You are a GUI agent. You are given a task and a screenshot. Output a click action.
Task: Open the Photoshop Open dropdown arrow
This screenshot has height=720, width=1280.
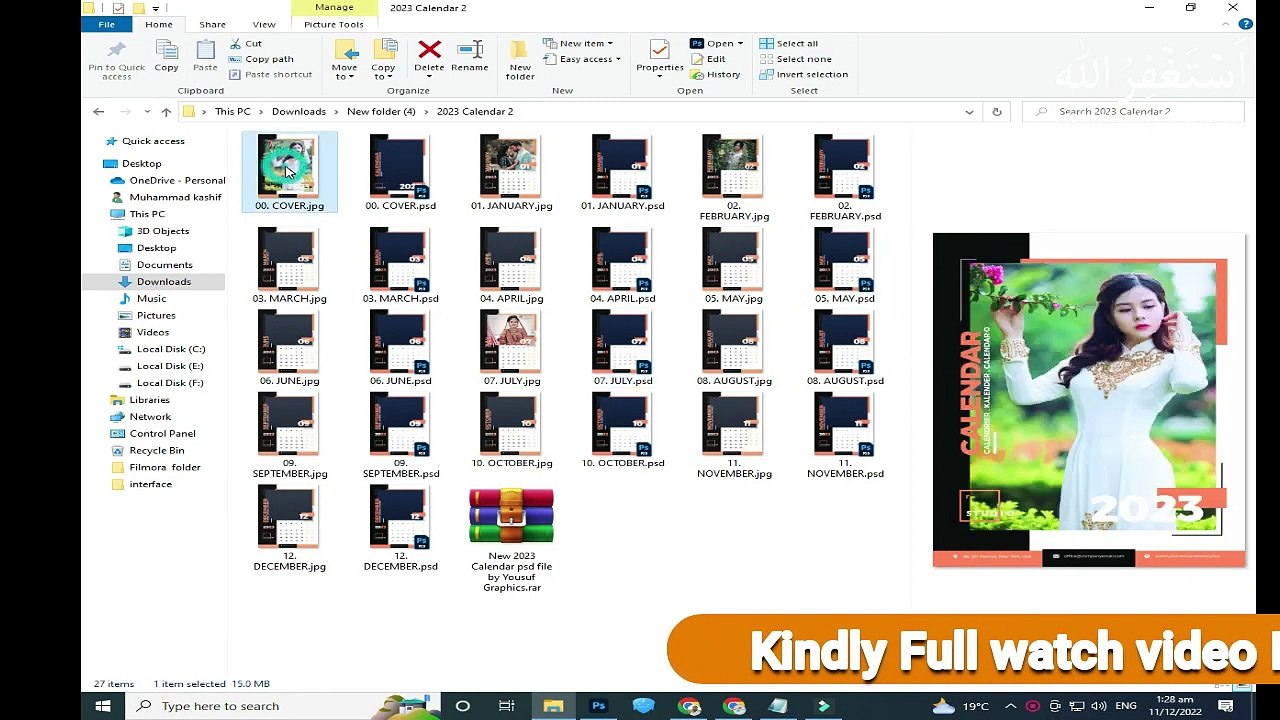tap(740, 43)
